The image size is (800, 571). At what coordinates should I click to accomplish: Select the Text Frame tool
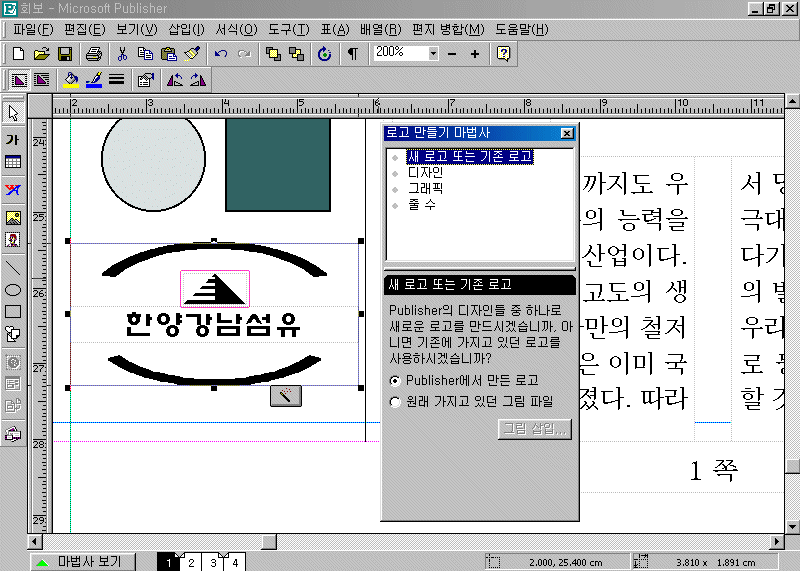[13, 140]
